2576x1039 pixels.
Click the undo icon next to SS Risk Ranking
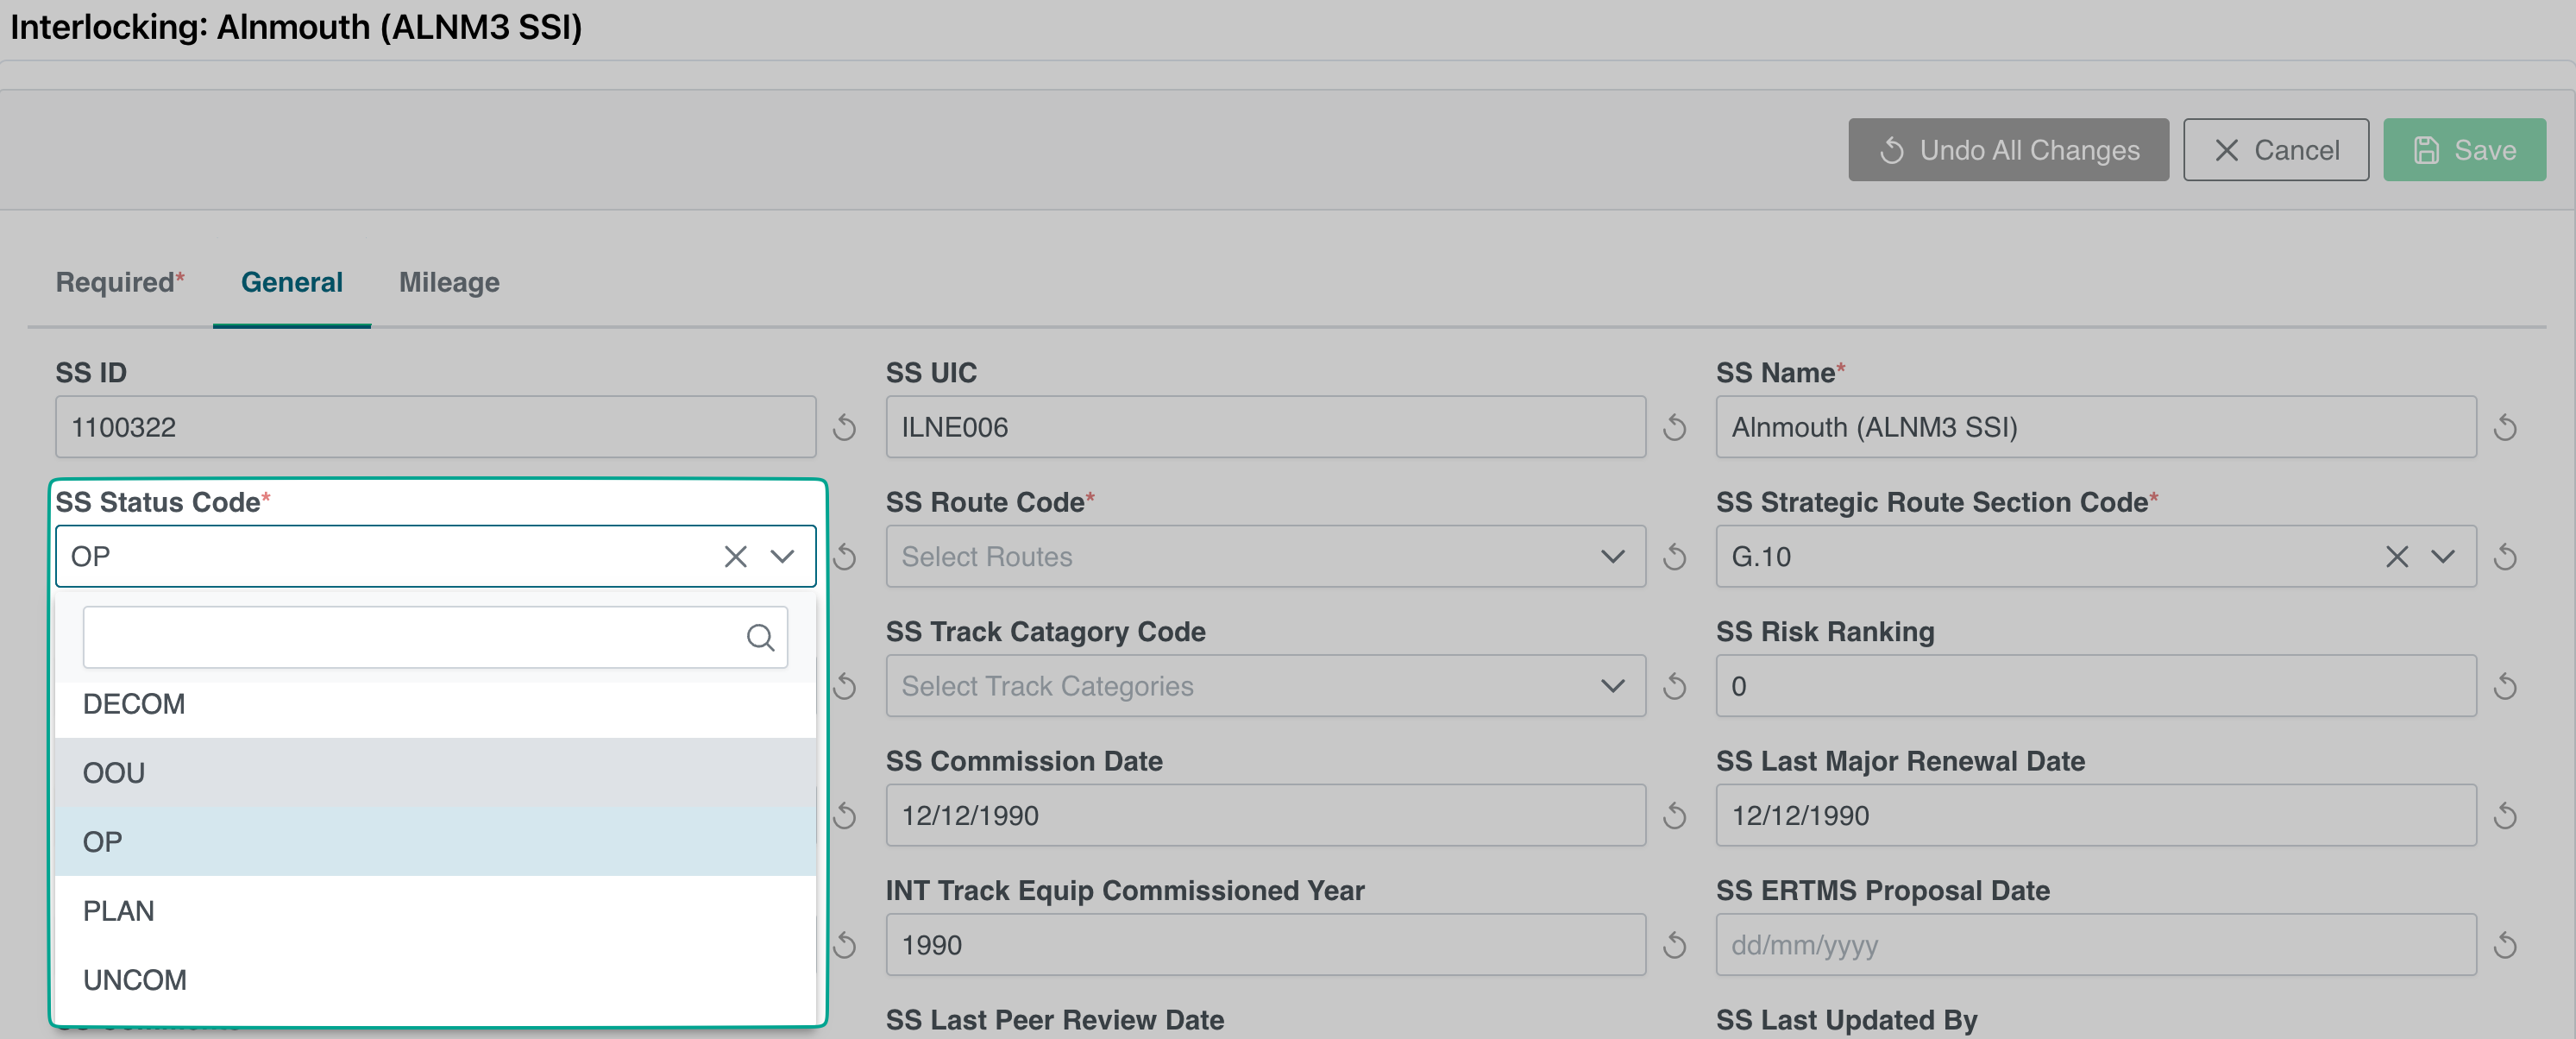click(x=2504, y=687)
